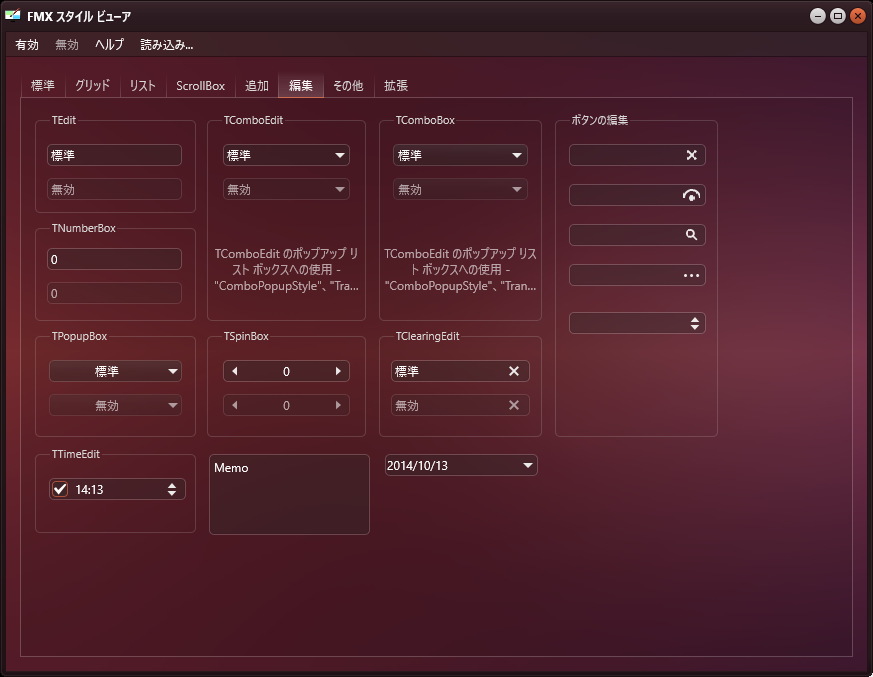
Task: Click the stepper arrows beside 14:13
Action: tap(172, 489)
